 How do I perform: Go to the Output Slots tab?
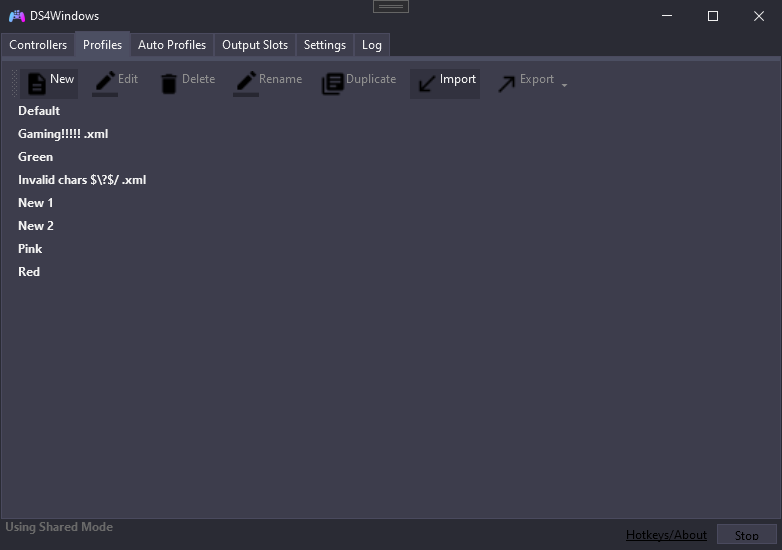(x=255, y=45)
